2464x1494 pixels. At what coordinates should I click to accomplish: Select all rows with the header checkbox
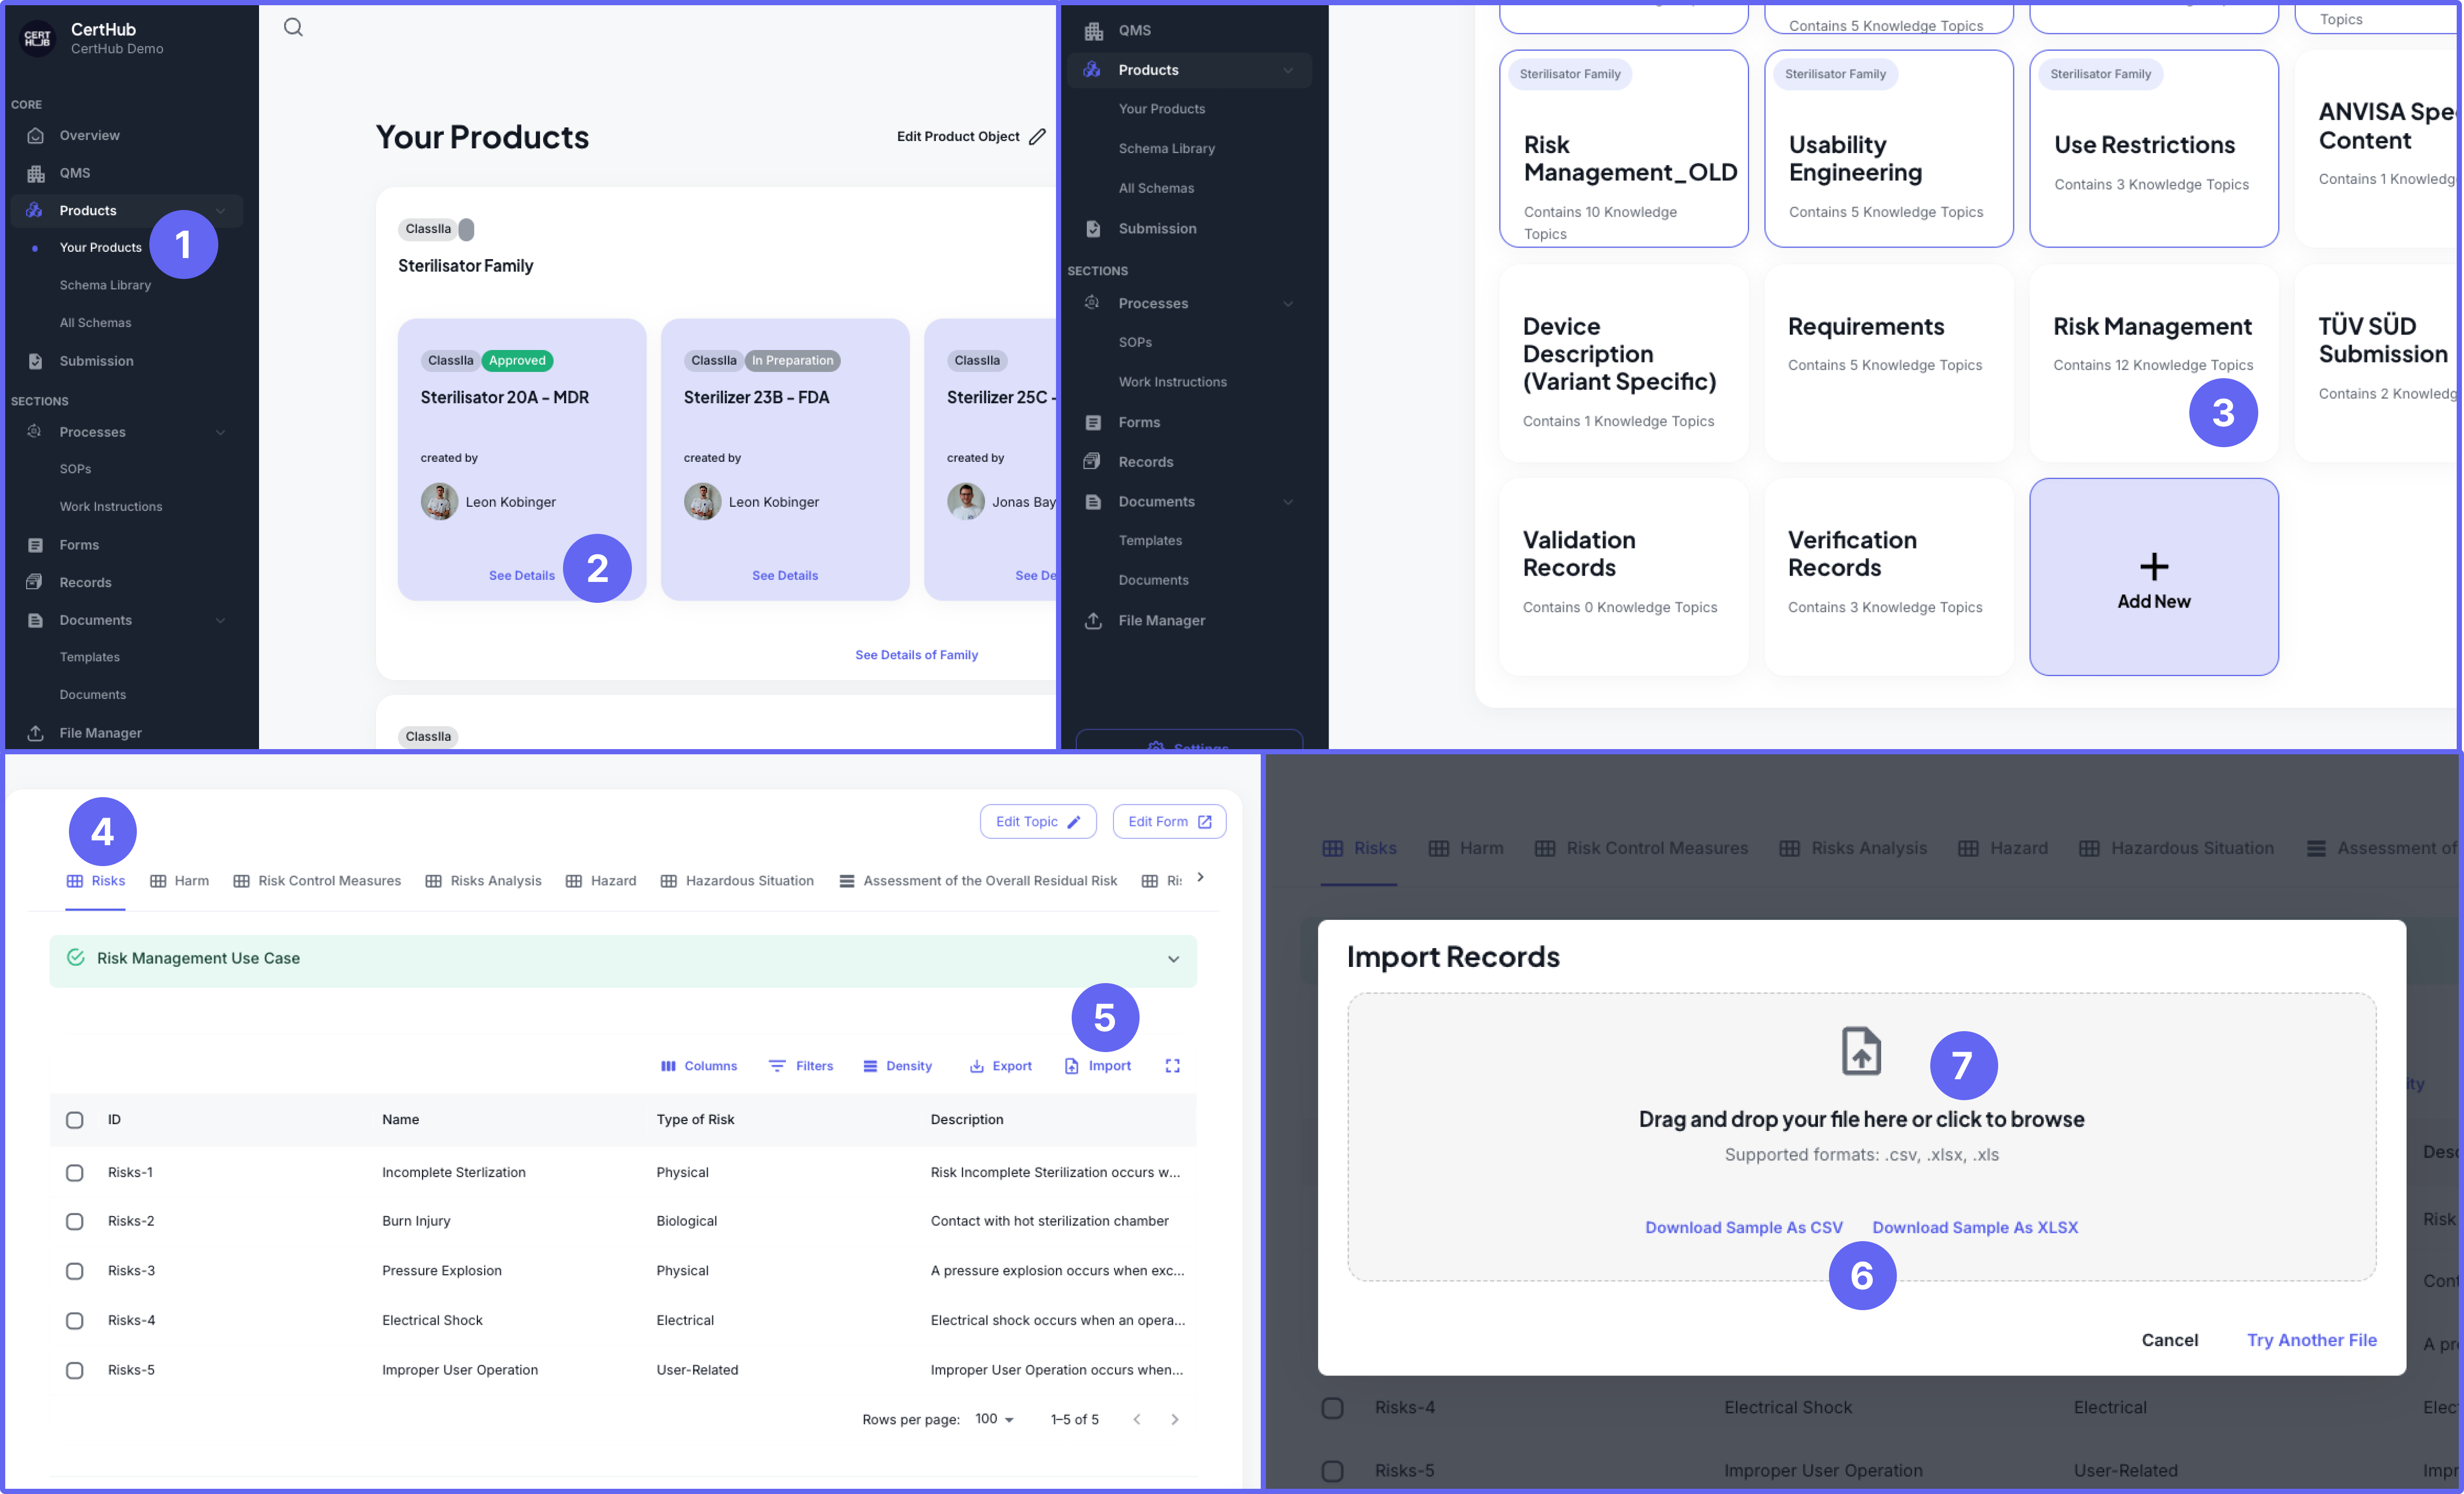click(x=75, y=1120)
